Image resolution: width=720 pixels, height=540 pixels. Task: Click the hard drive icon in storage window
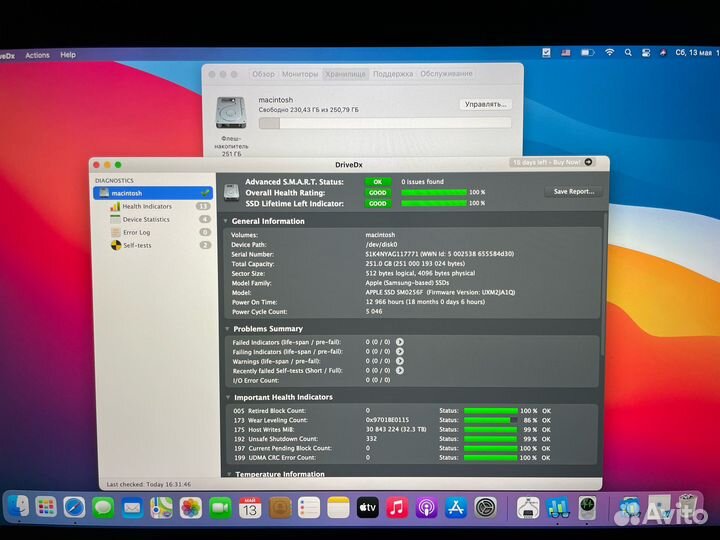tap(231, 112)
